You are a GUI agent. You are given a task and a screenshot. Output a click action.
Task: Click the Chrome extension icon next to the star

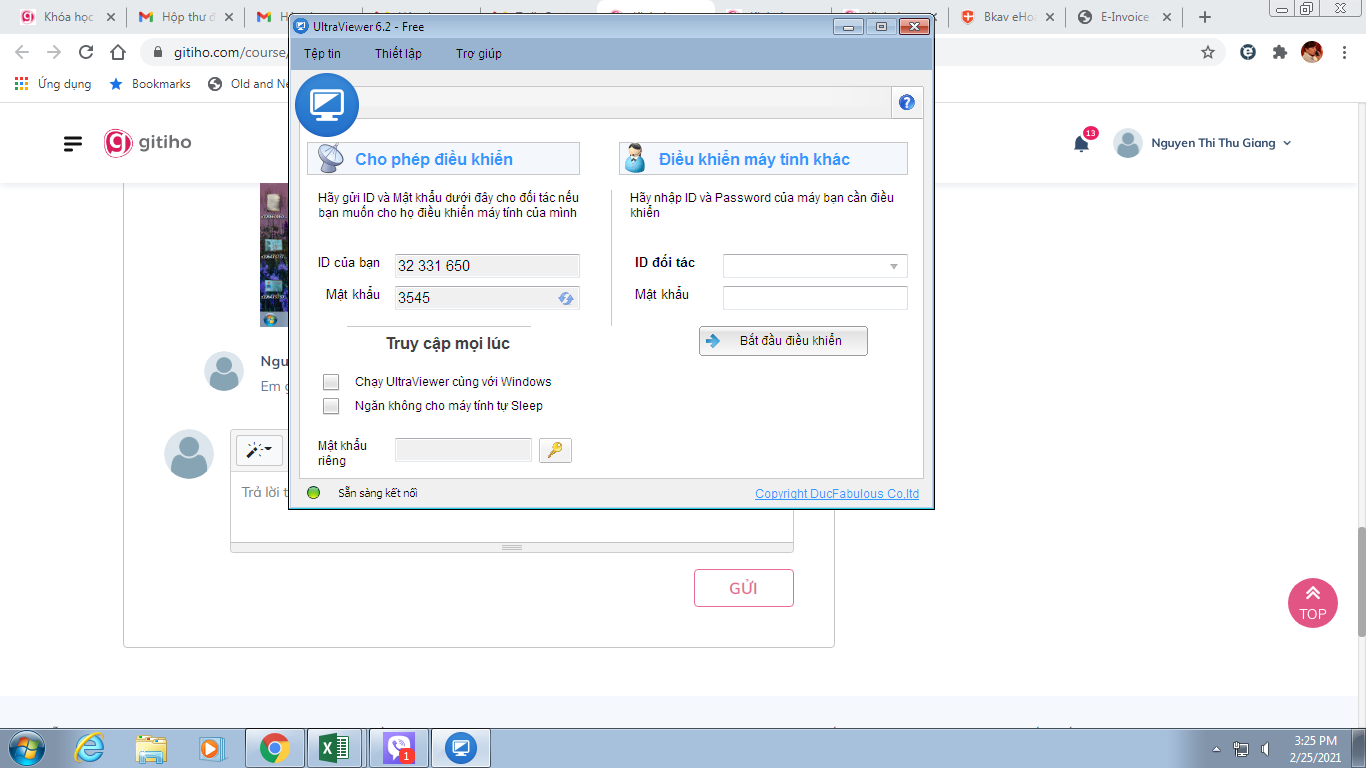pyautogui.click(x=1248, y=52)
